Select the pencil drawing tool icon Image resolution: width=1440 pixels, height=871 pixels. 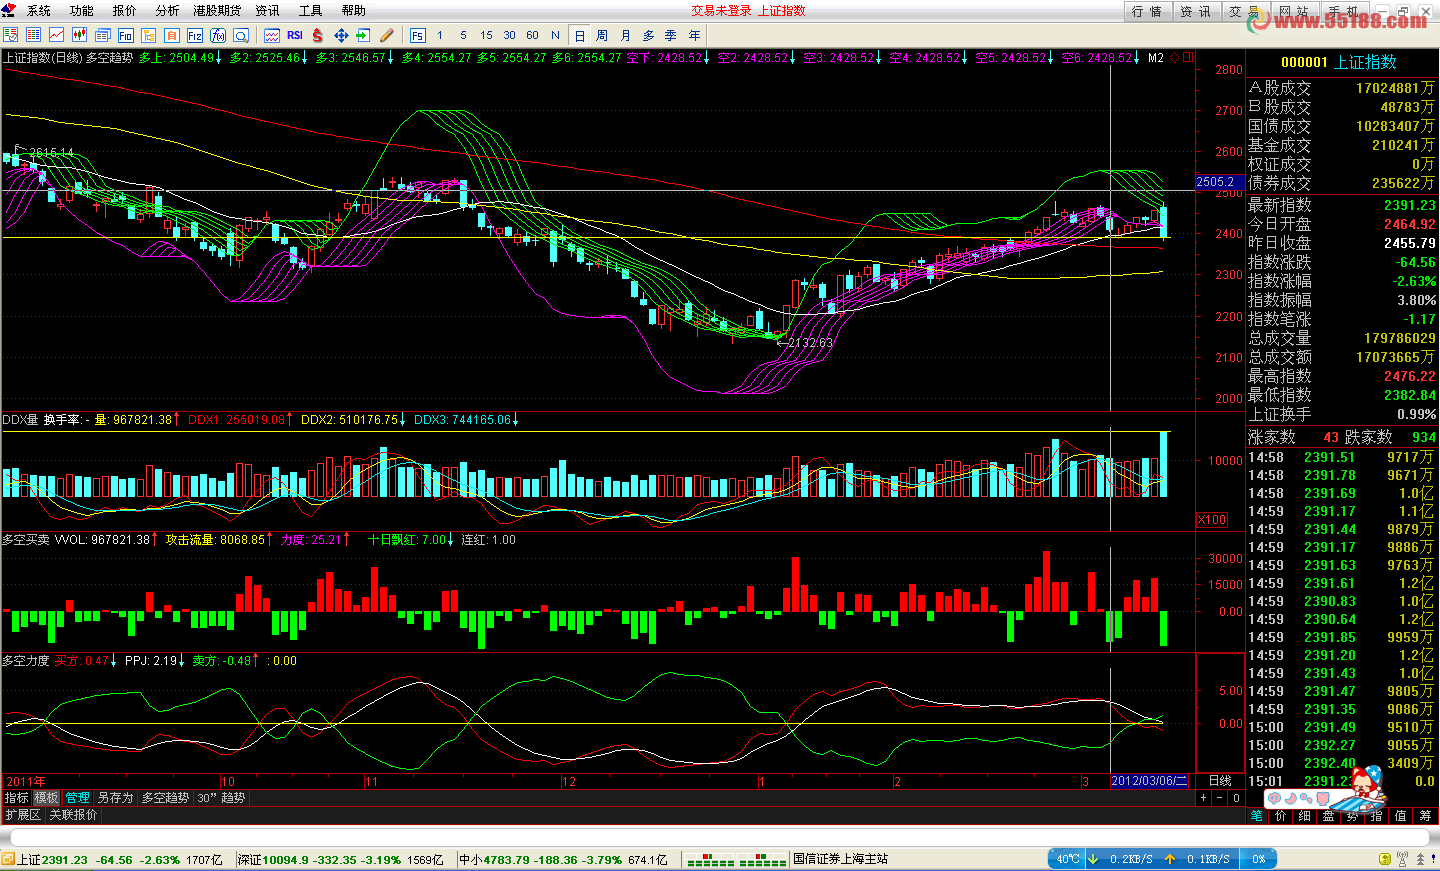387,35
